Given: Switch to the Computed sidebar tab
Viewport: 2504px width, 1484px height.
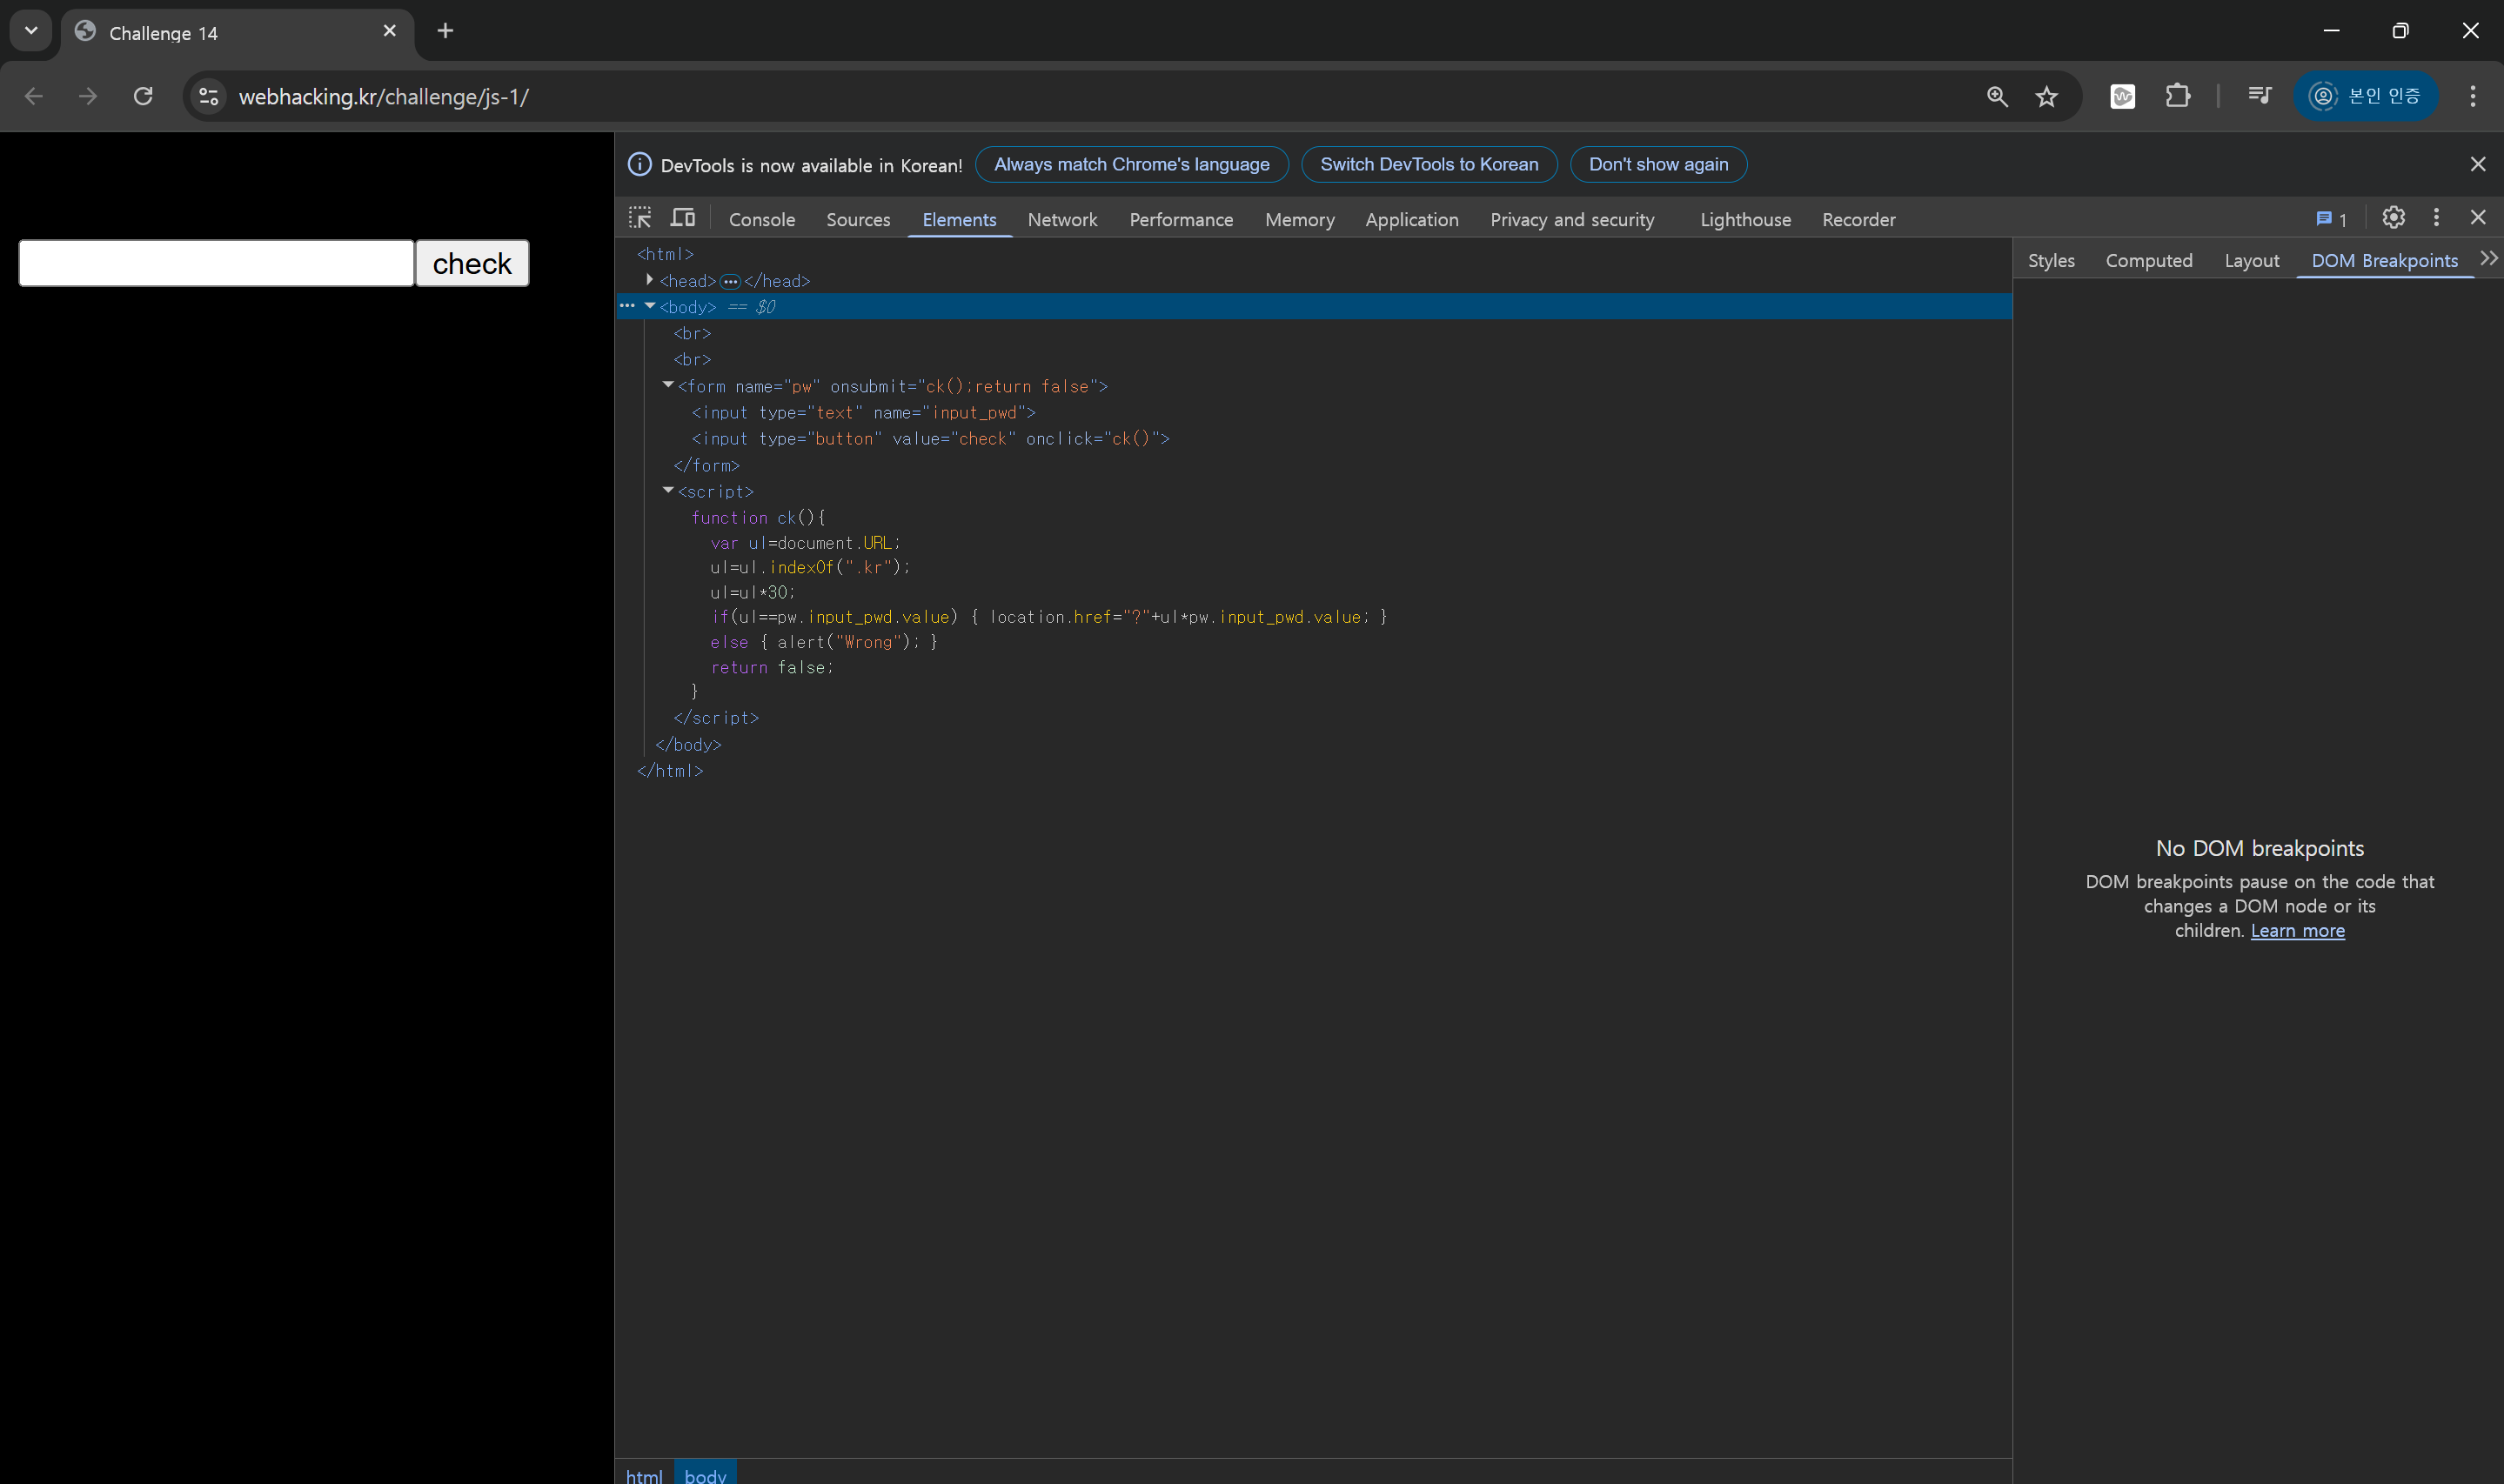Looking at the screenshot, I should [x=2149, y=260].
